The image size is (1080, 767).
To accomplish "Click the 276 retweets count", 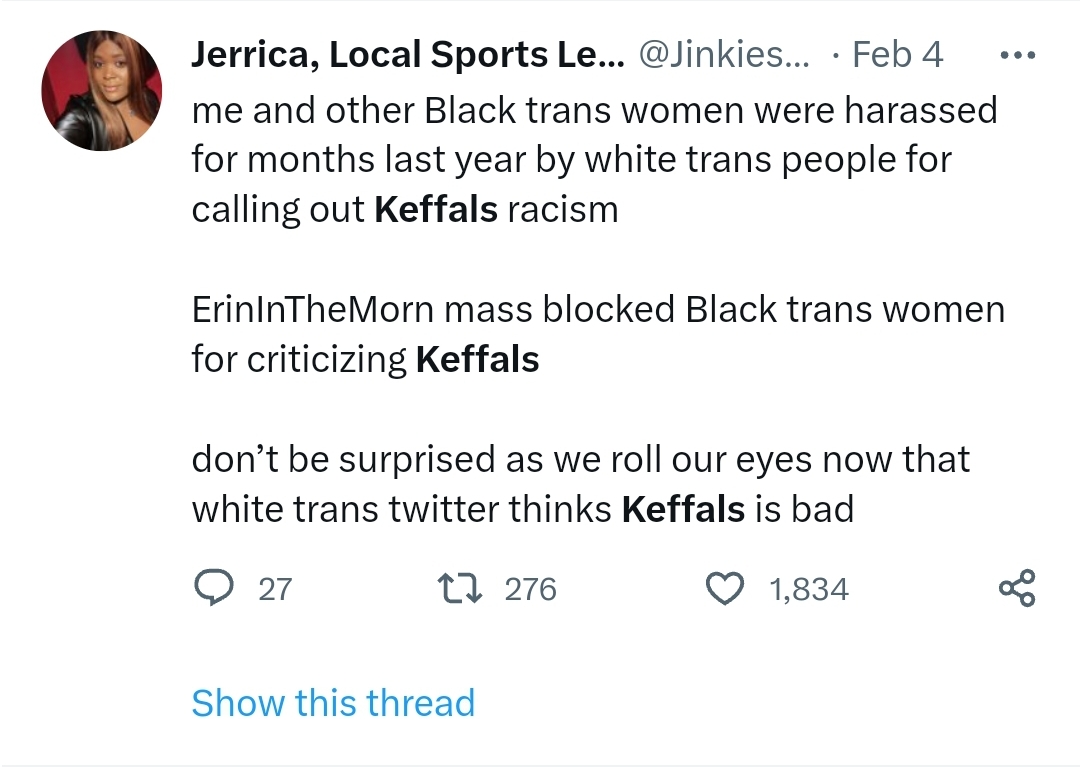I will (530, 590).
